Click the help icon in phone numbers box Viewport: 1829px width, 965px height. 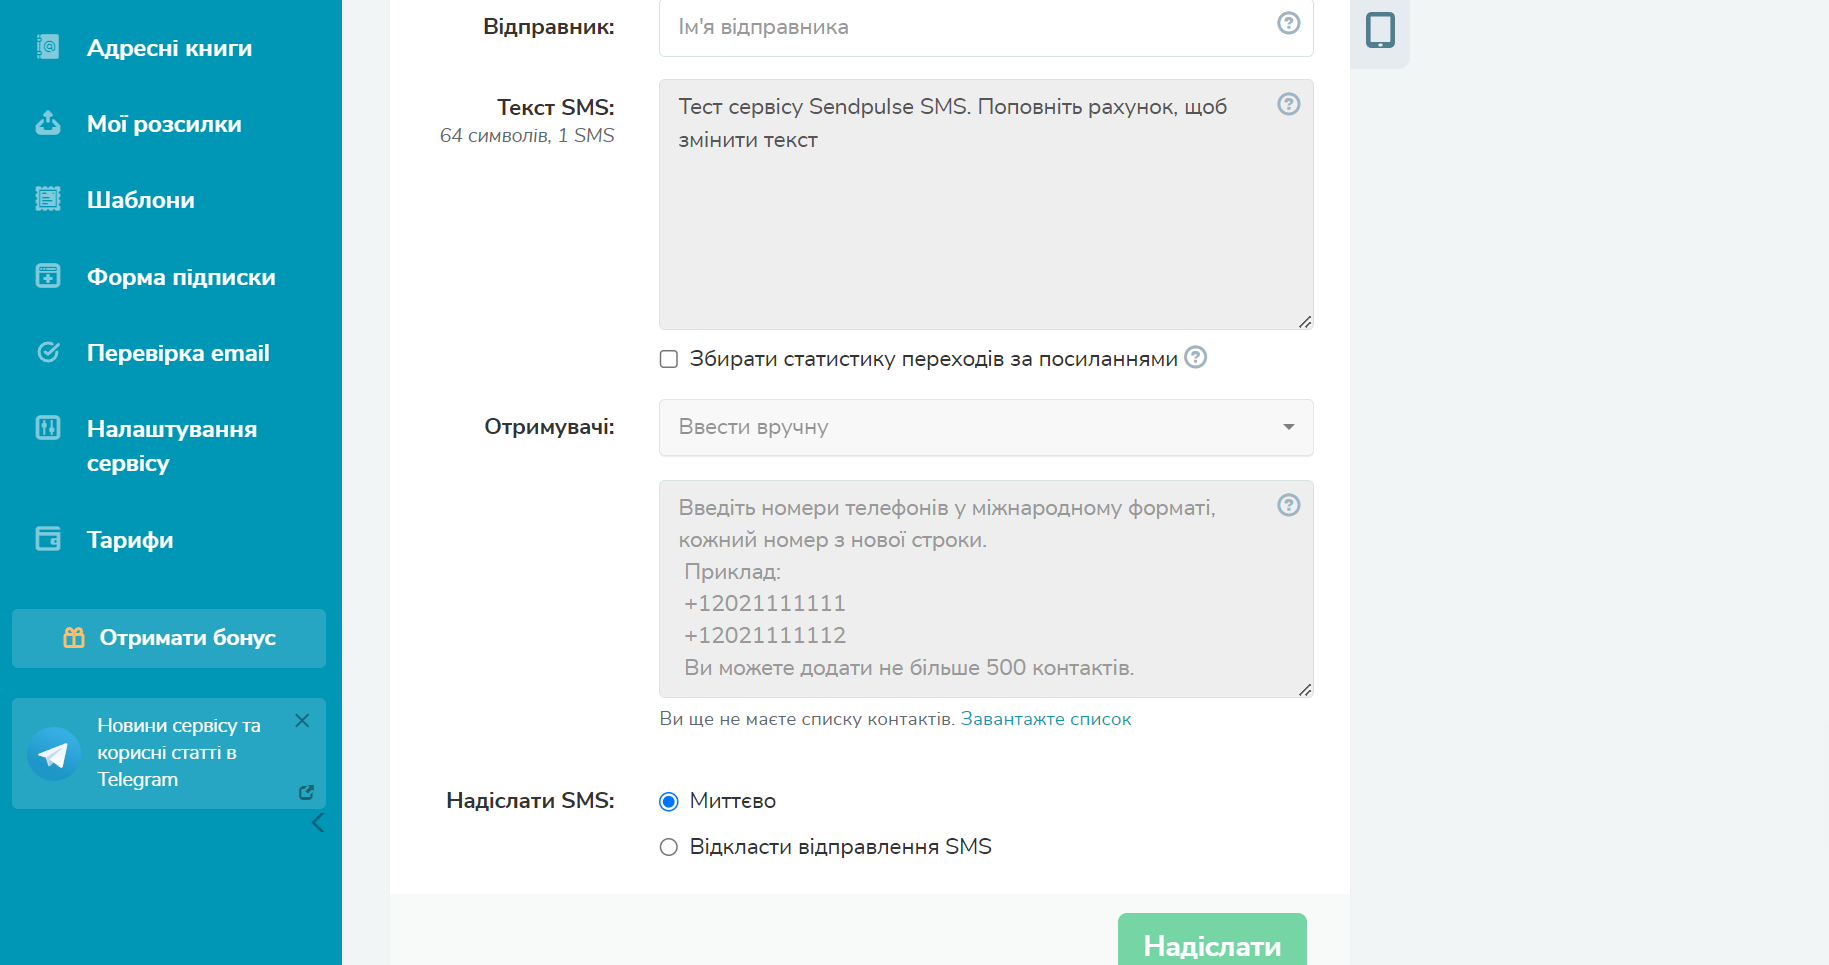click(1289, 505)
